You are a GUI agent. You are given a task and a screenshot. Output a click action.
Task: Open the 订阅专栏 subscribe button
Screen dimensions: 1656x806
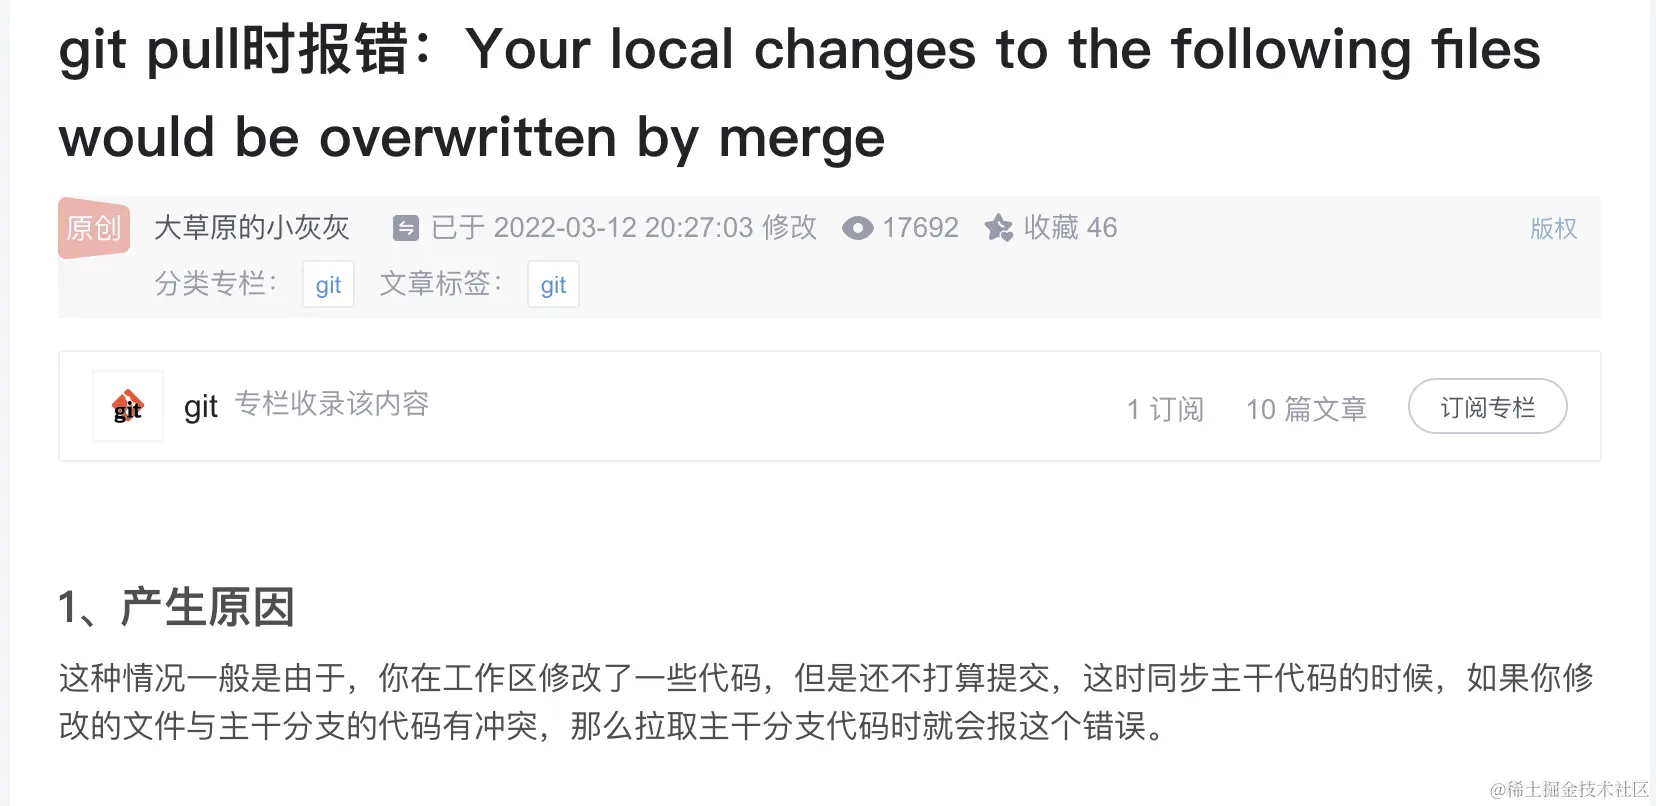point(1487,406)
